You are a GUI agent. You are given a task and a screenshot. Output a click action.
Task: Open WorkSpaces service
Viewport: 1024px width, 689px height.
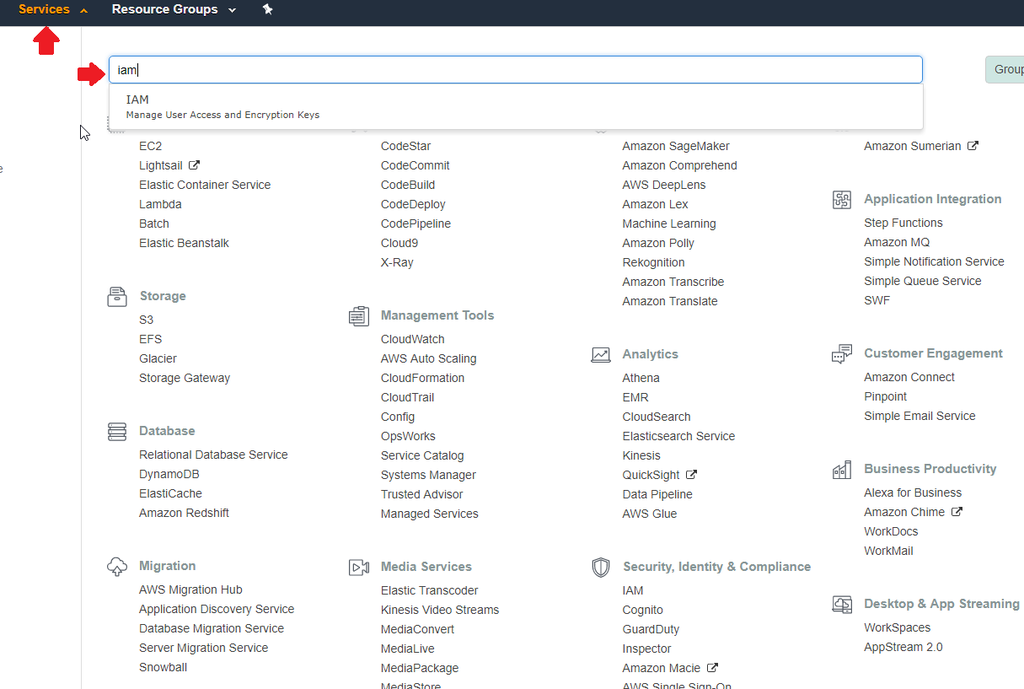tap(897, 628)
